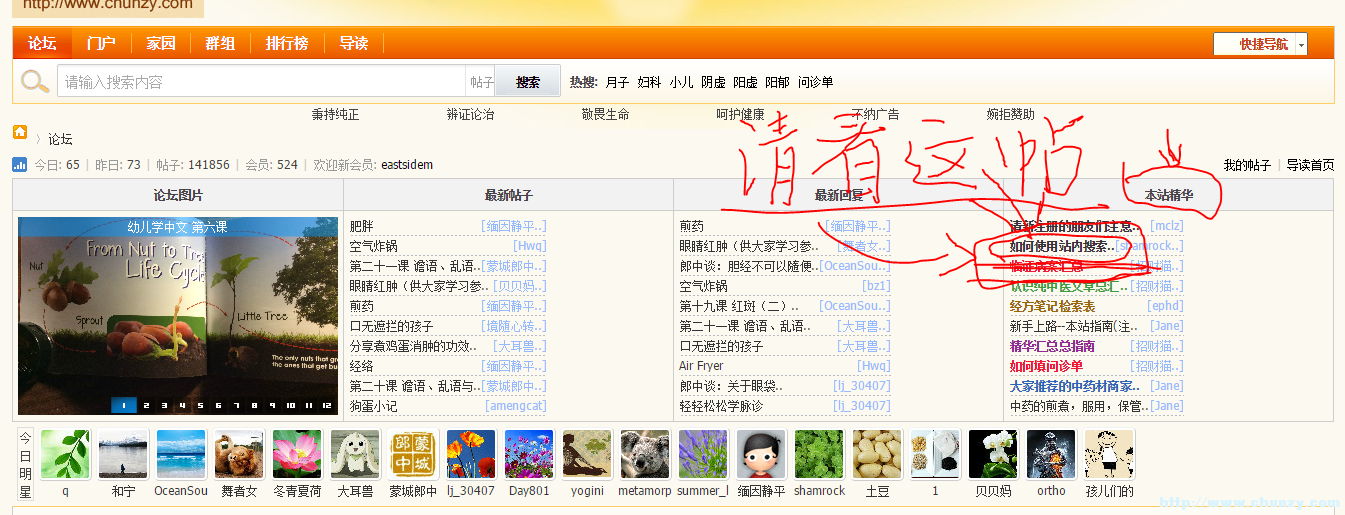
Task: Open 缅因静平's cartoon girl avatar
Action: 761,455
